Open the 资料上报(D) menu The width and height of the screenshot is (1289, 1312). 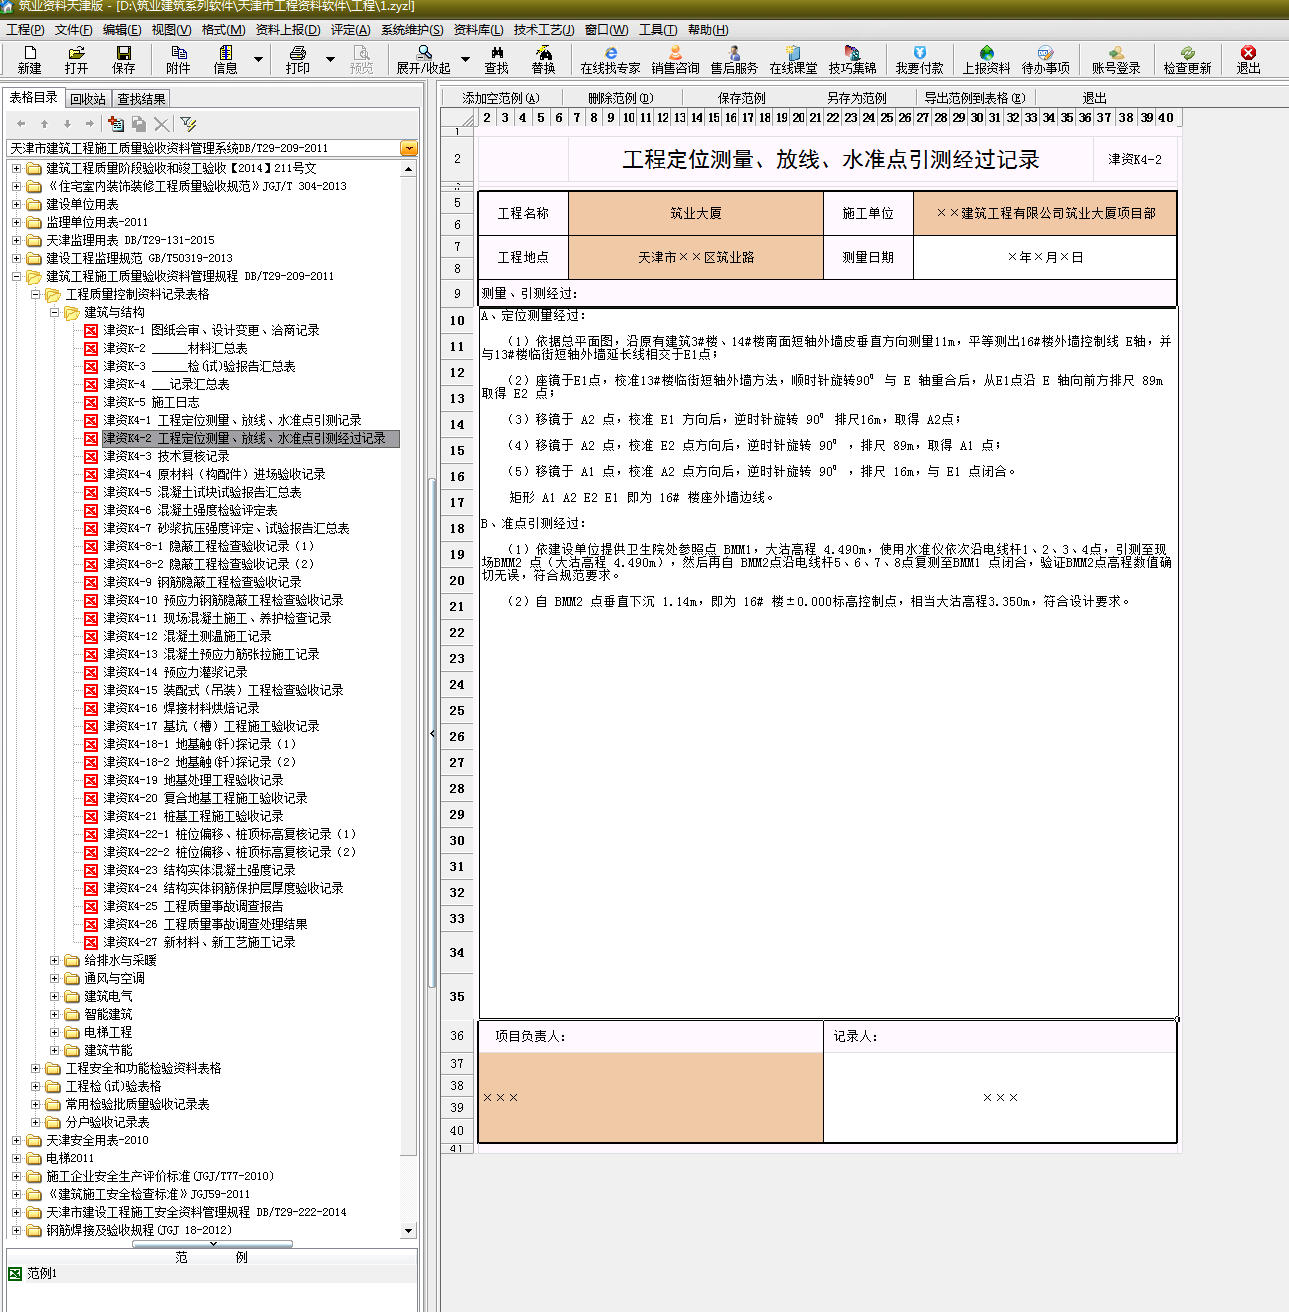288,30
